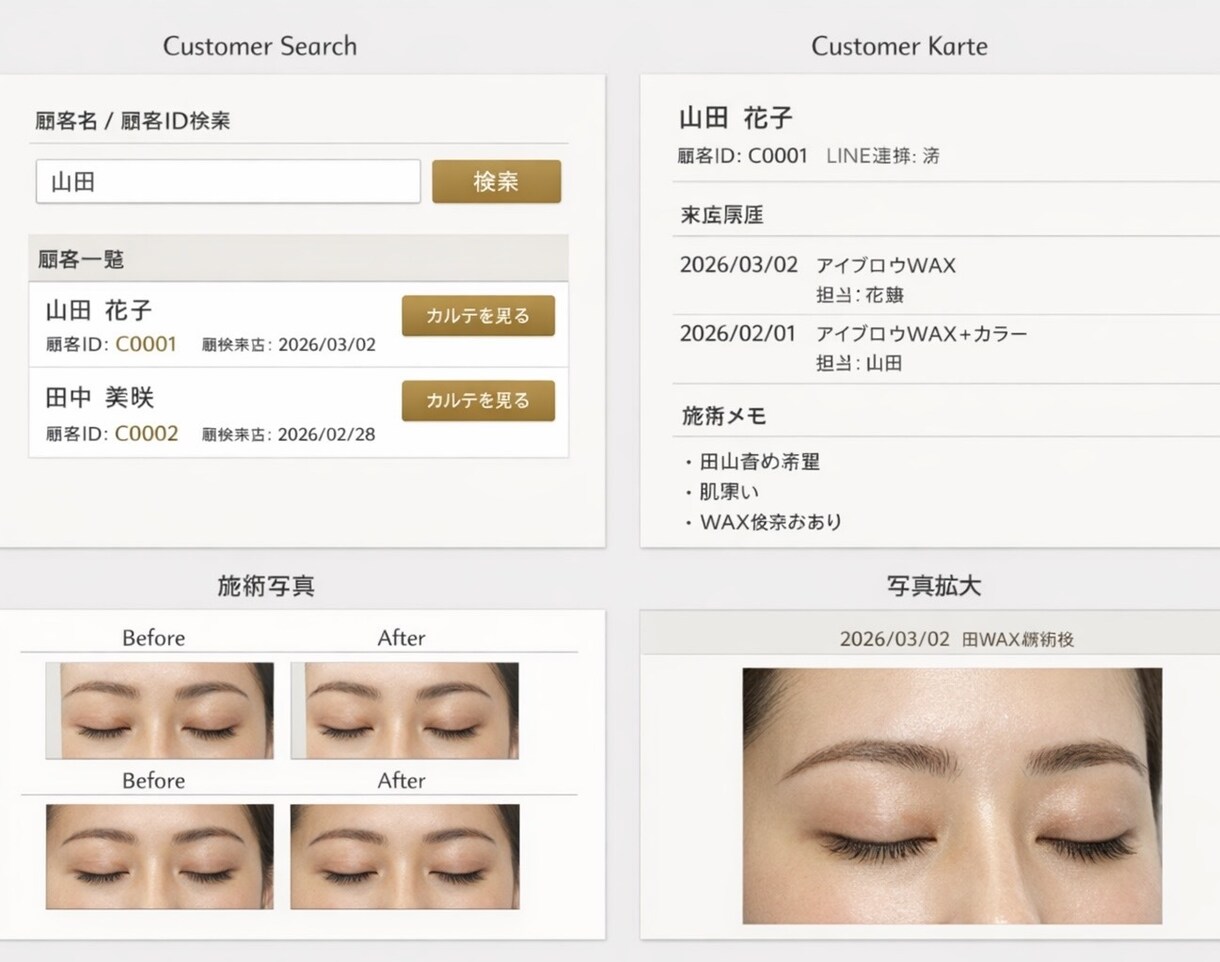The image size is (1220, 962).
Task: Open second row After eyebrow thumbnail
Action: [x=404, y=856]
